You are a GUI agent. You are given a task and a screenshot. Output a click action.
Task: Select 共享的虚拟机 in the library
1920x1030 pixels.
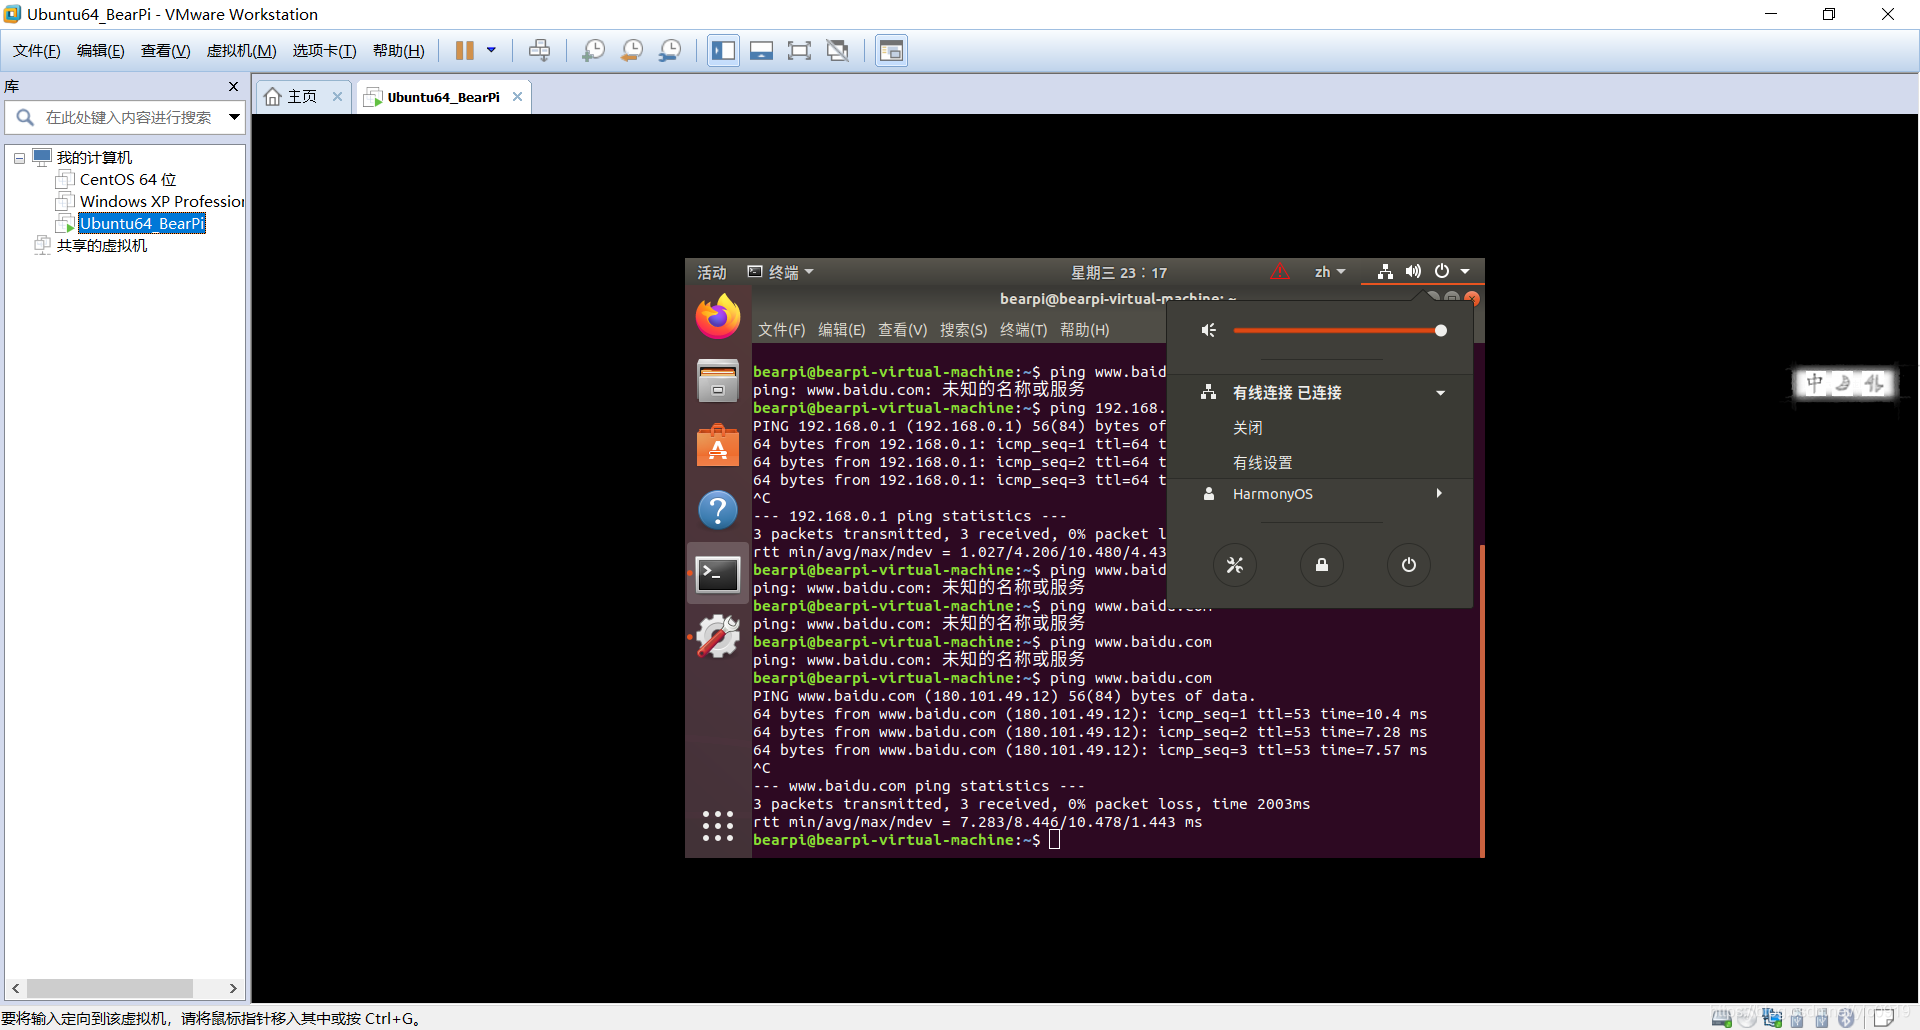click(x=102, y=246)
